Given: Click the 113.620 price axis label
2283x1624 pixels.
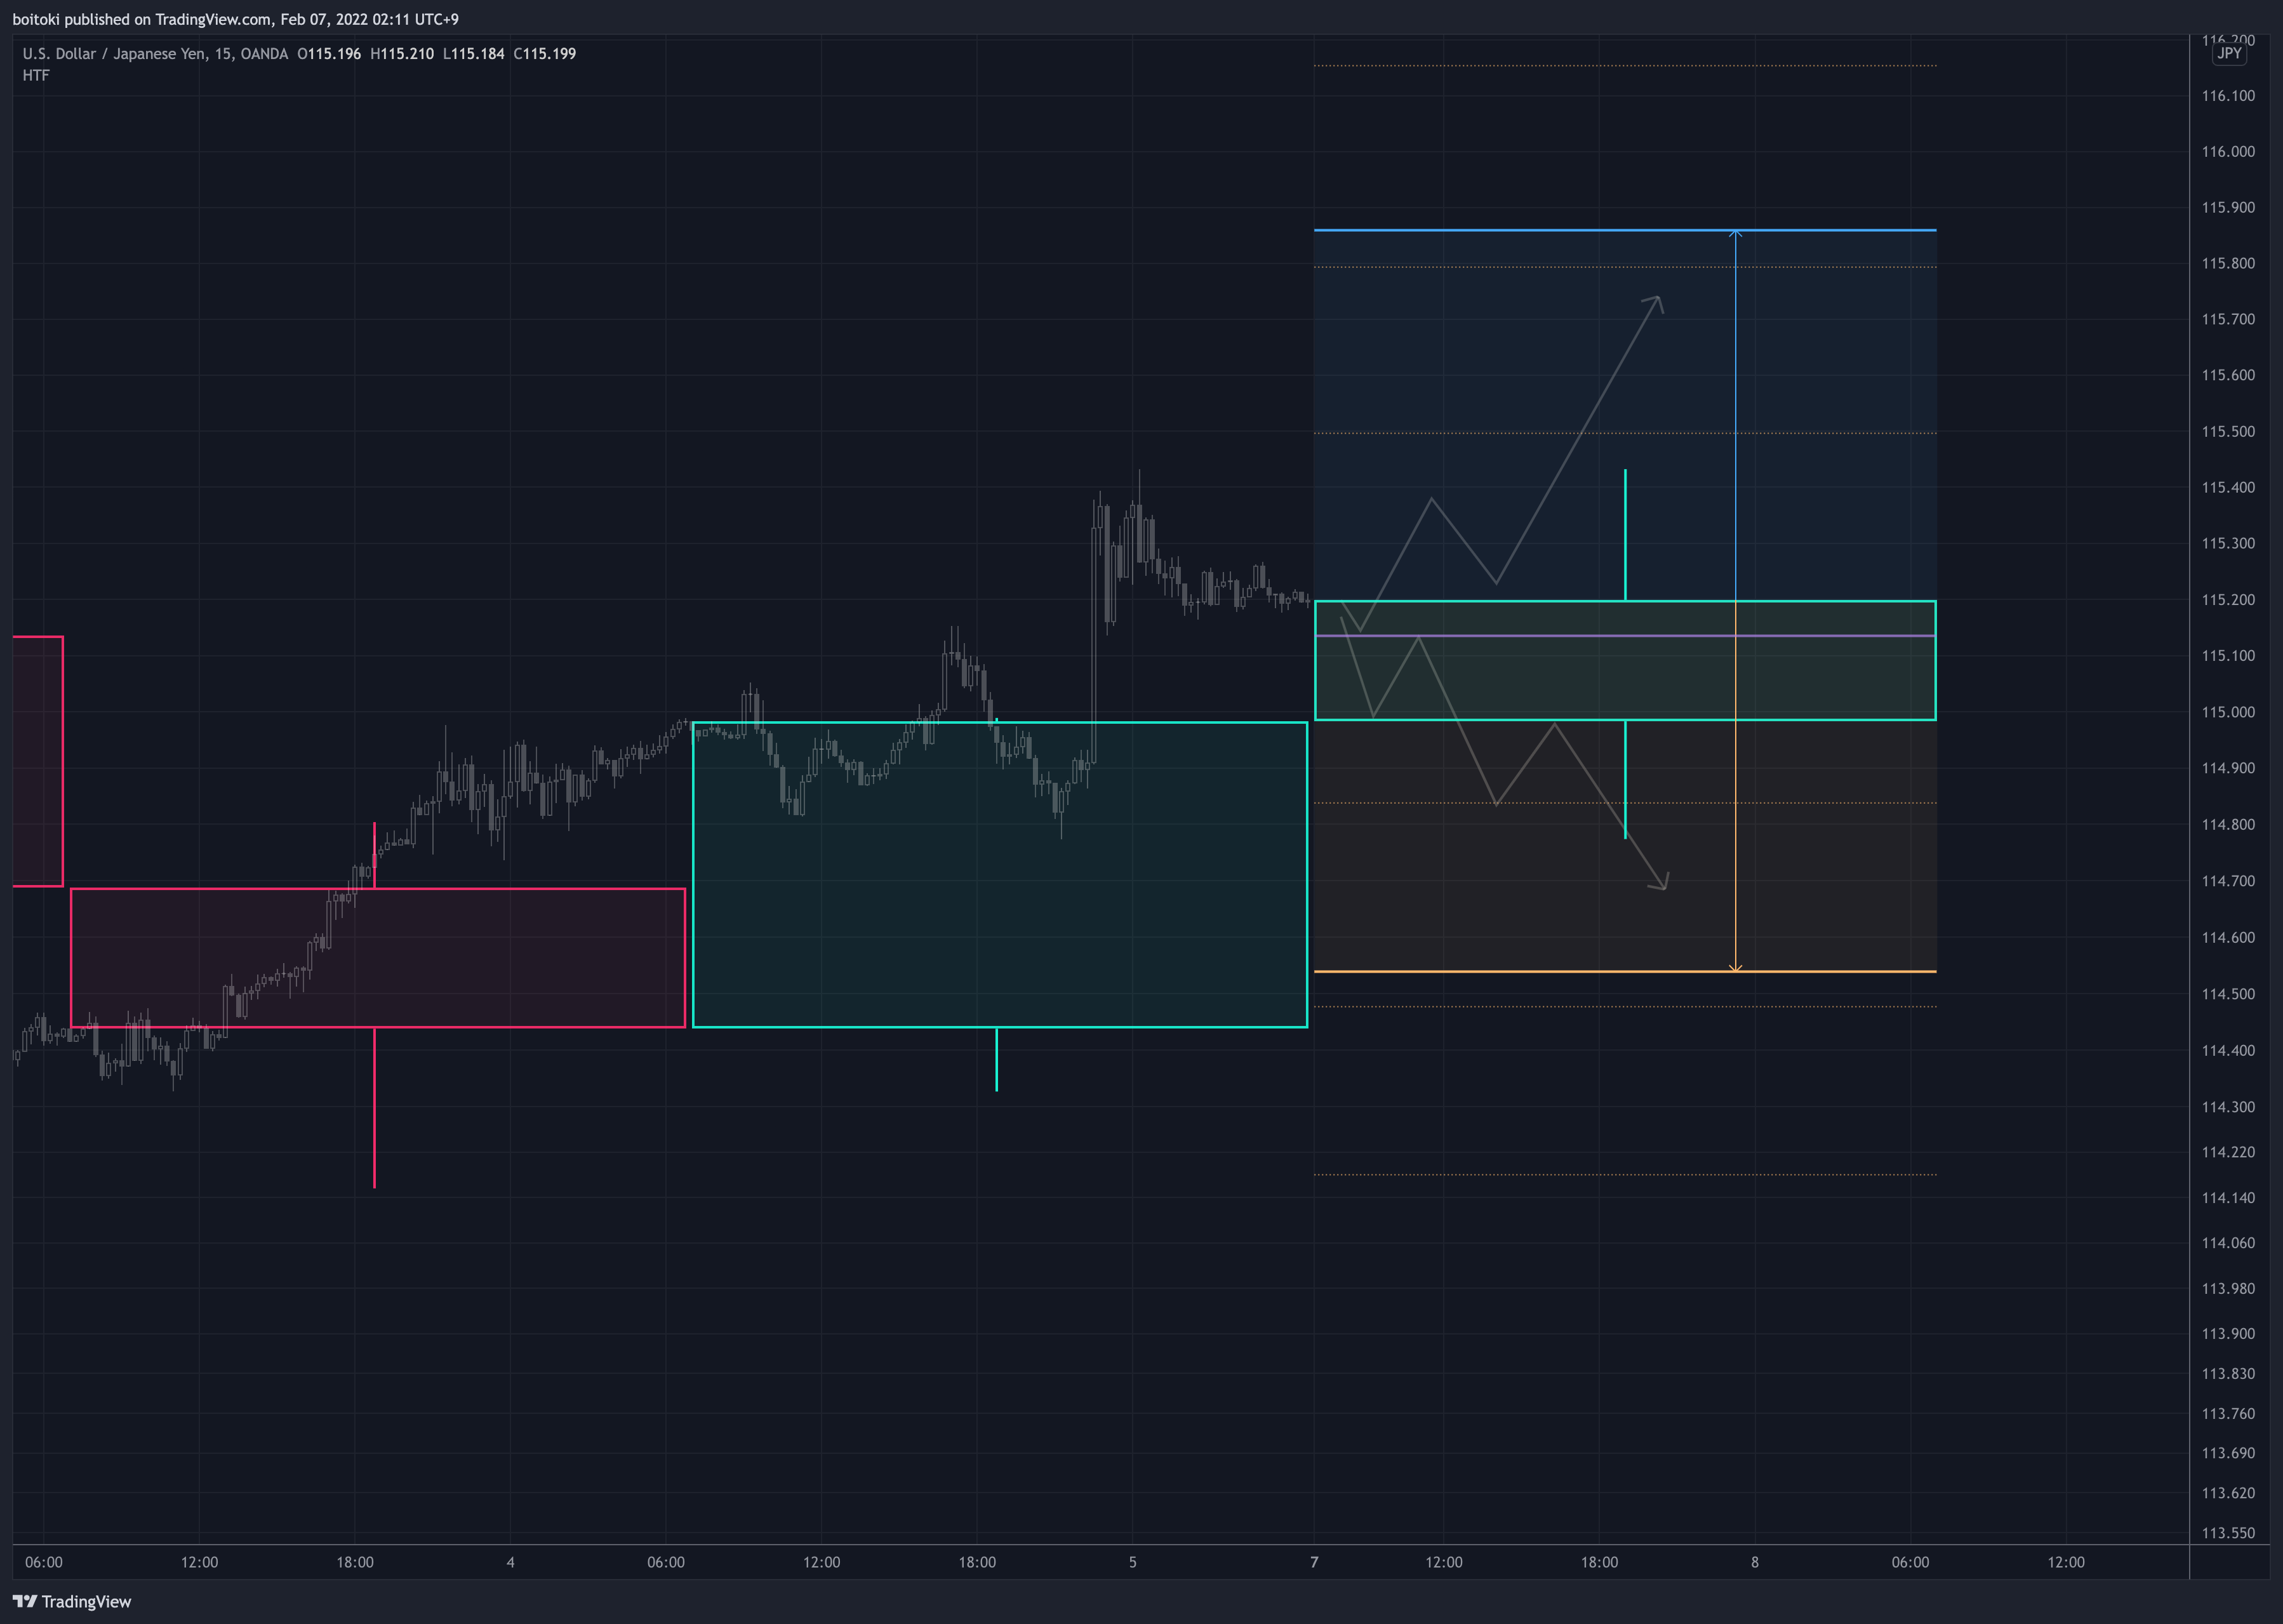Looking at the screenshot, I should point(2228,1494).
